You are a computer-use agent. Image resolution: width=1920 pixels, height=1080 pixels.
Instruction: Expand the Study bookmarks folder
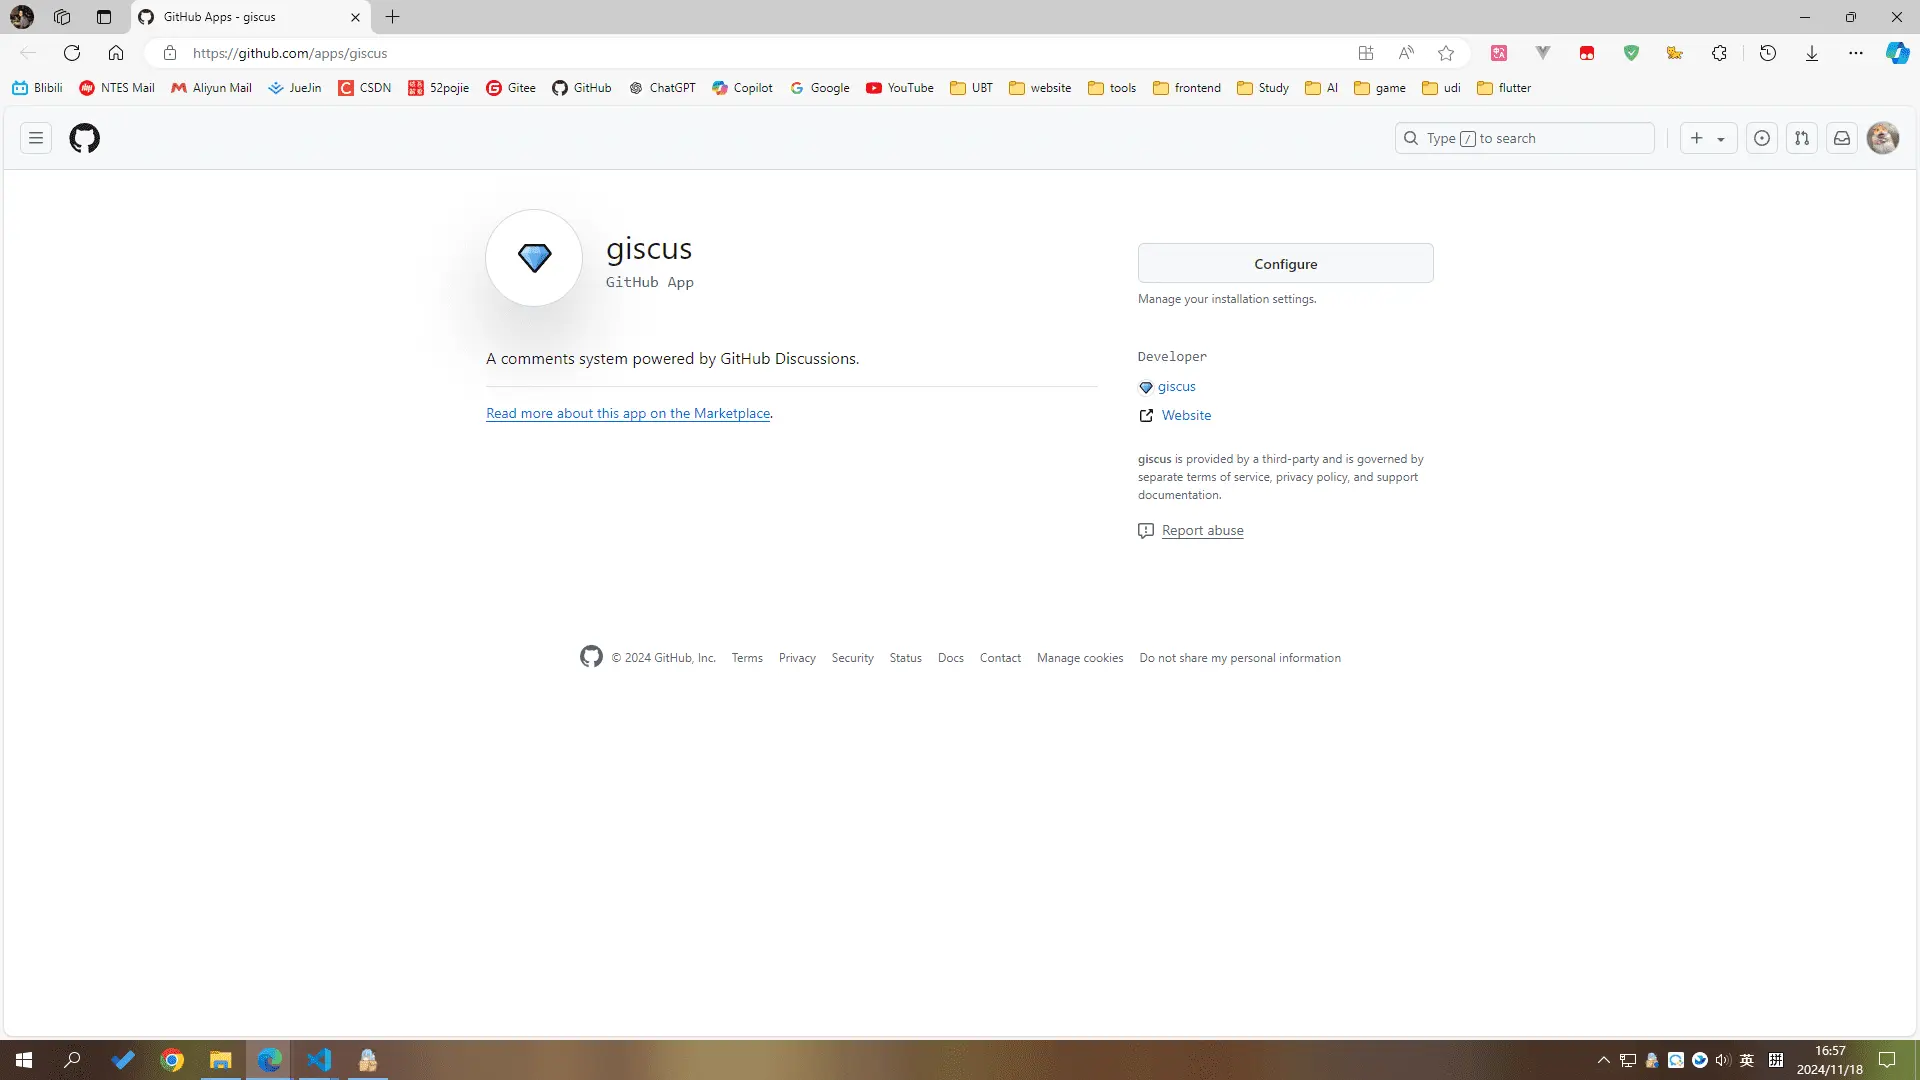coord(1263,88)
